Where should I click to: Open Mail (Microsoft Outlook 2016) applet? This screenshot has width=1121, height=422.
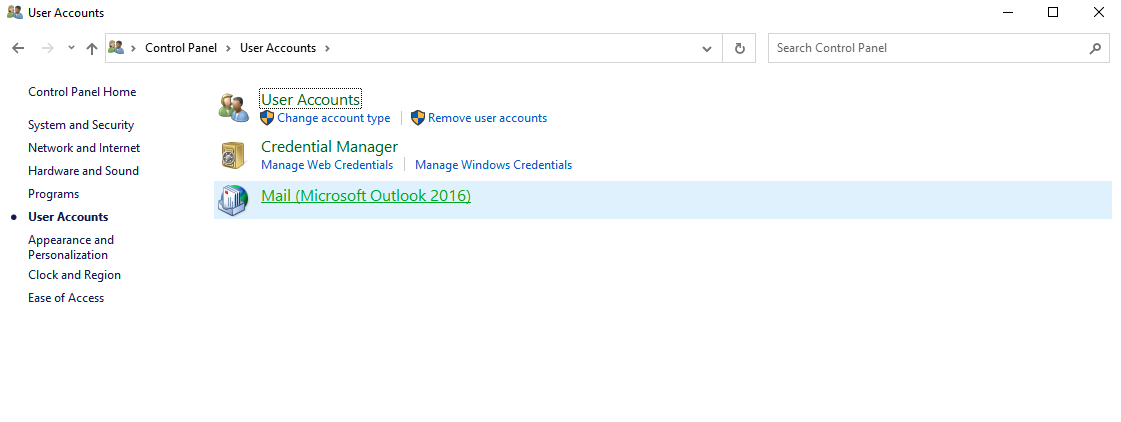click(x=365, y=196)
